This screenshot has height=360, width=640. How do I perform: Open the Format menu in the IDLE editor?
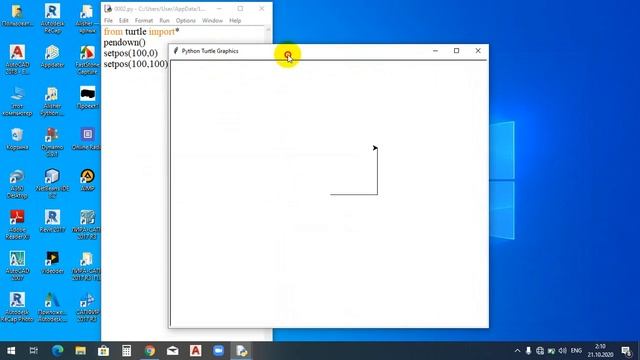coord(144,20)
